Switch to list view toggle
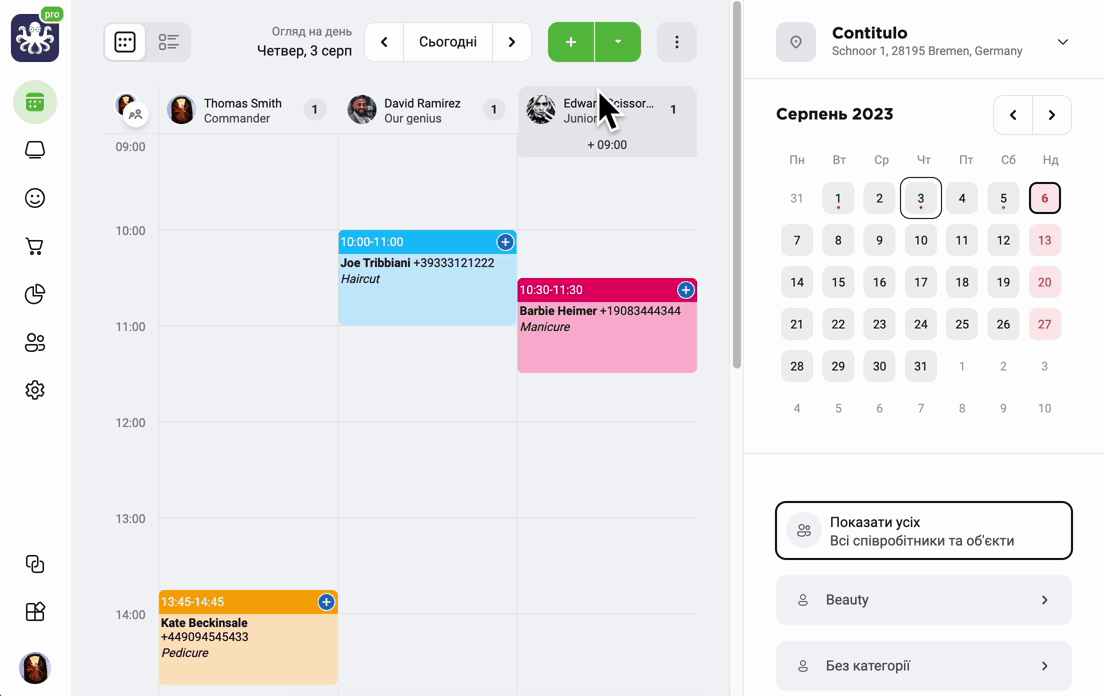 pos(168,42)
